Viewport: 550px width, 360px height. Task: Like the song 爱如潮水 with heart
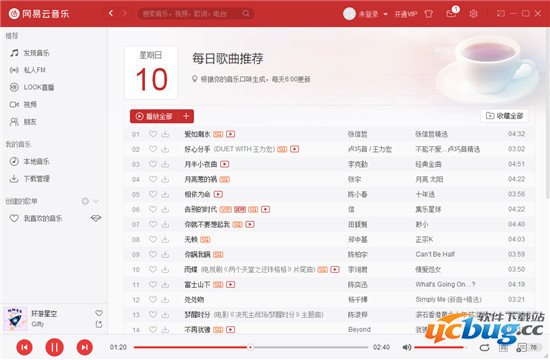(153, 134)
